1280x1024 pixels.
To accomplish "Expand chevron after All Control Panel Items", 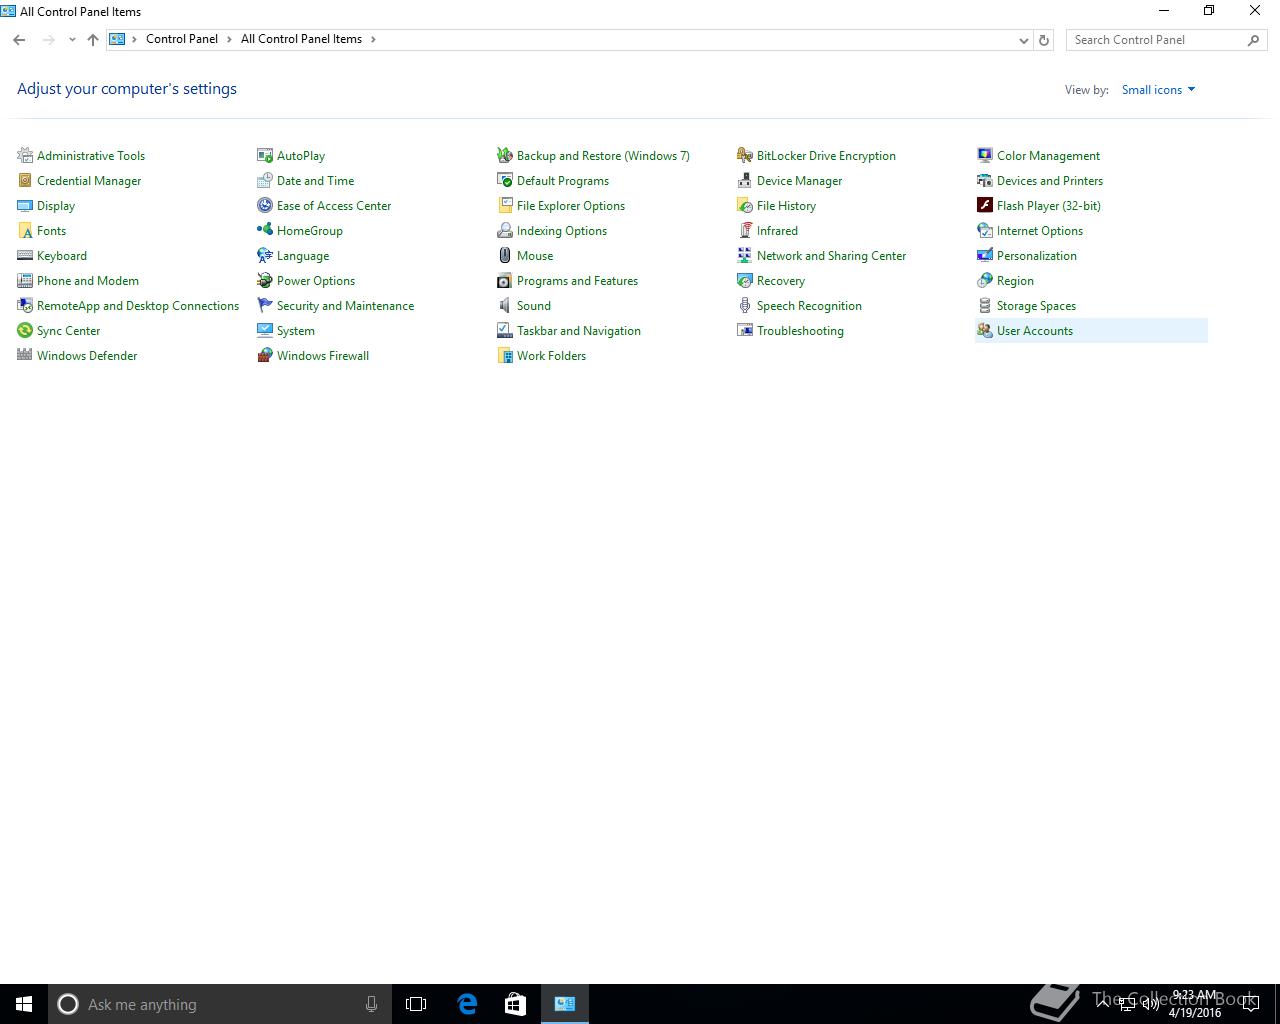I will pos(373,39).
